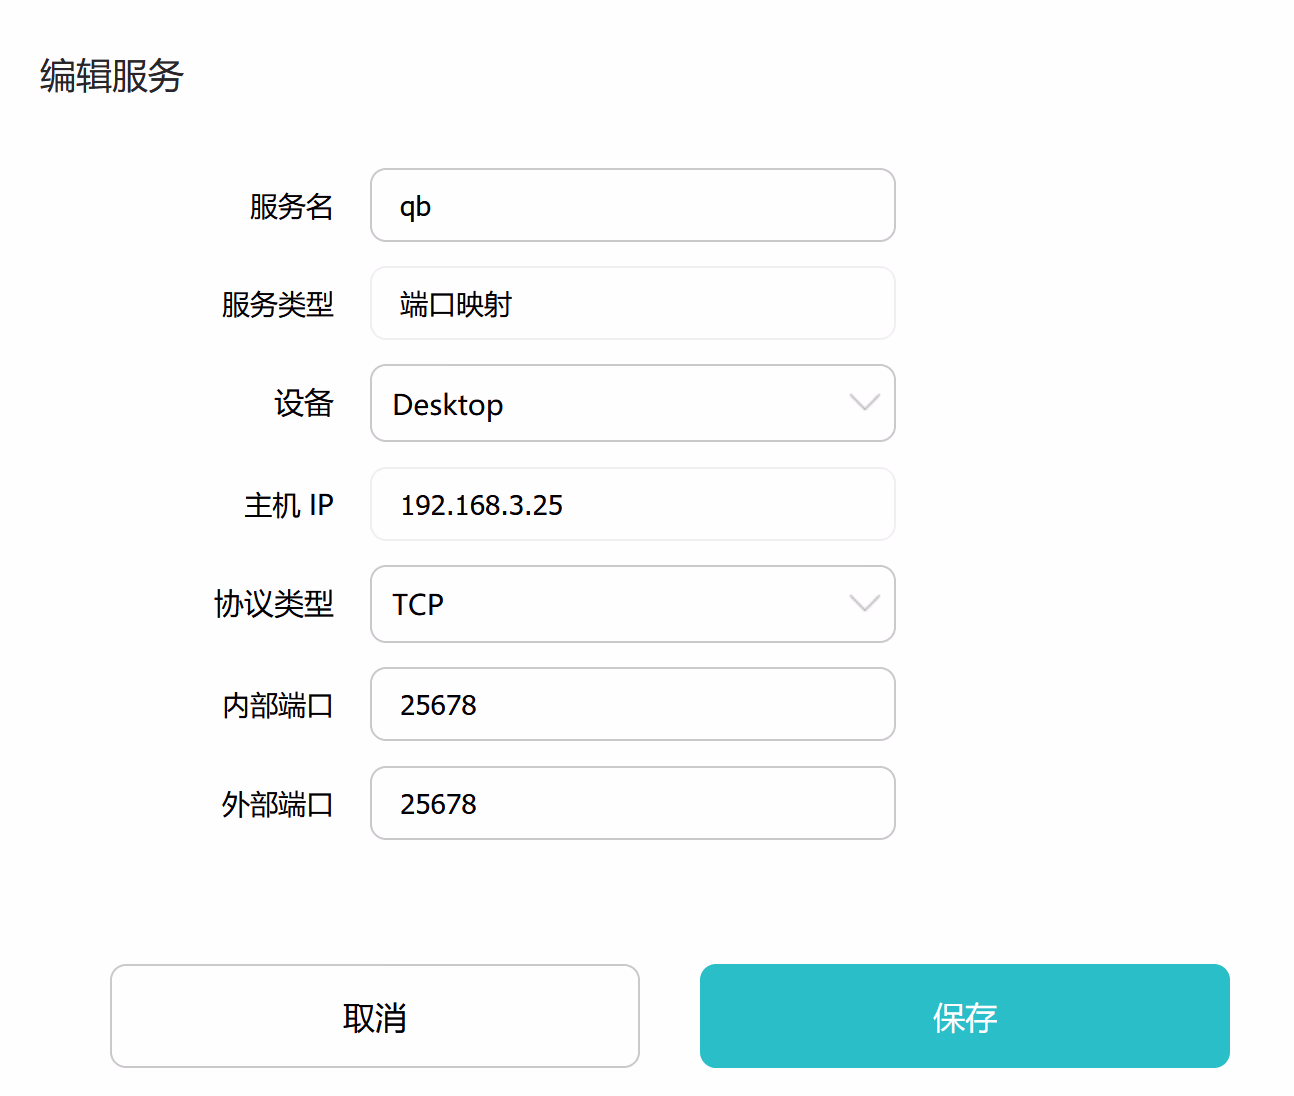Viewport: 1294px width, 1096px height.
Task: Click the 内部端口 input field
Action: pyautogui.click(x=632, y=704)
